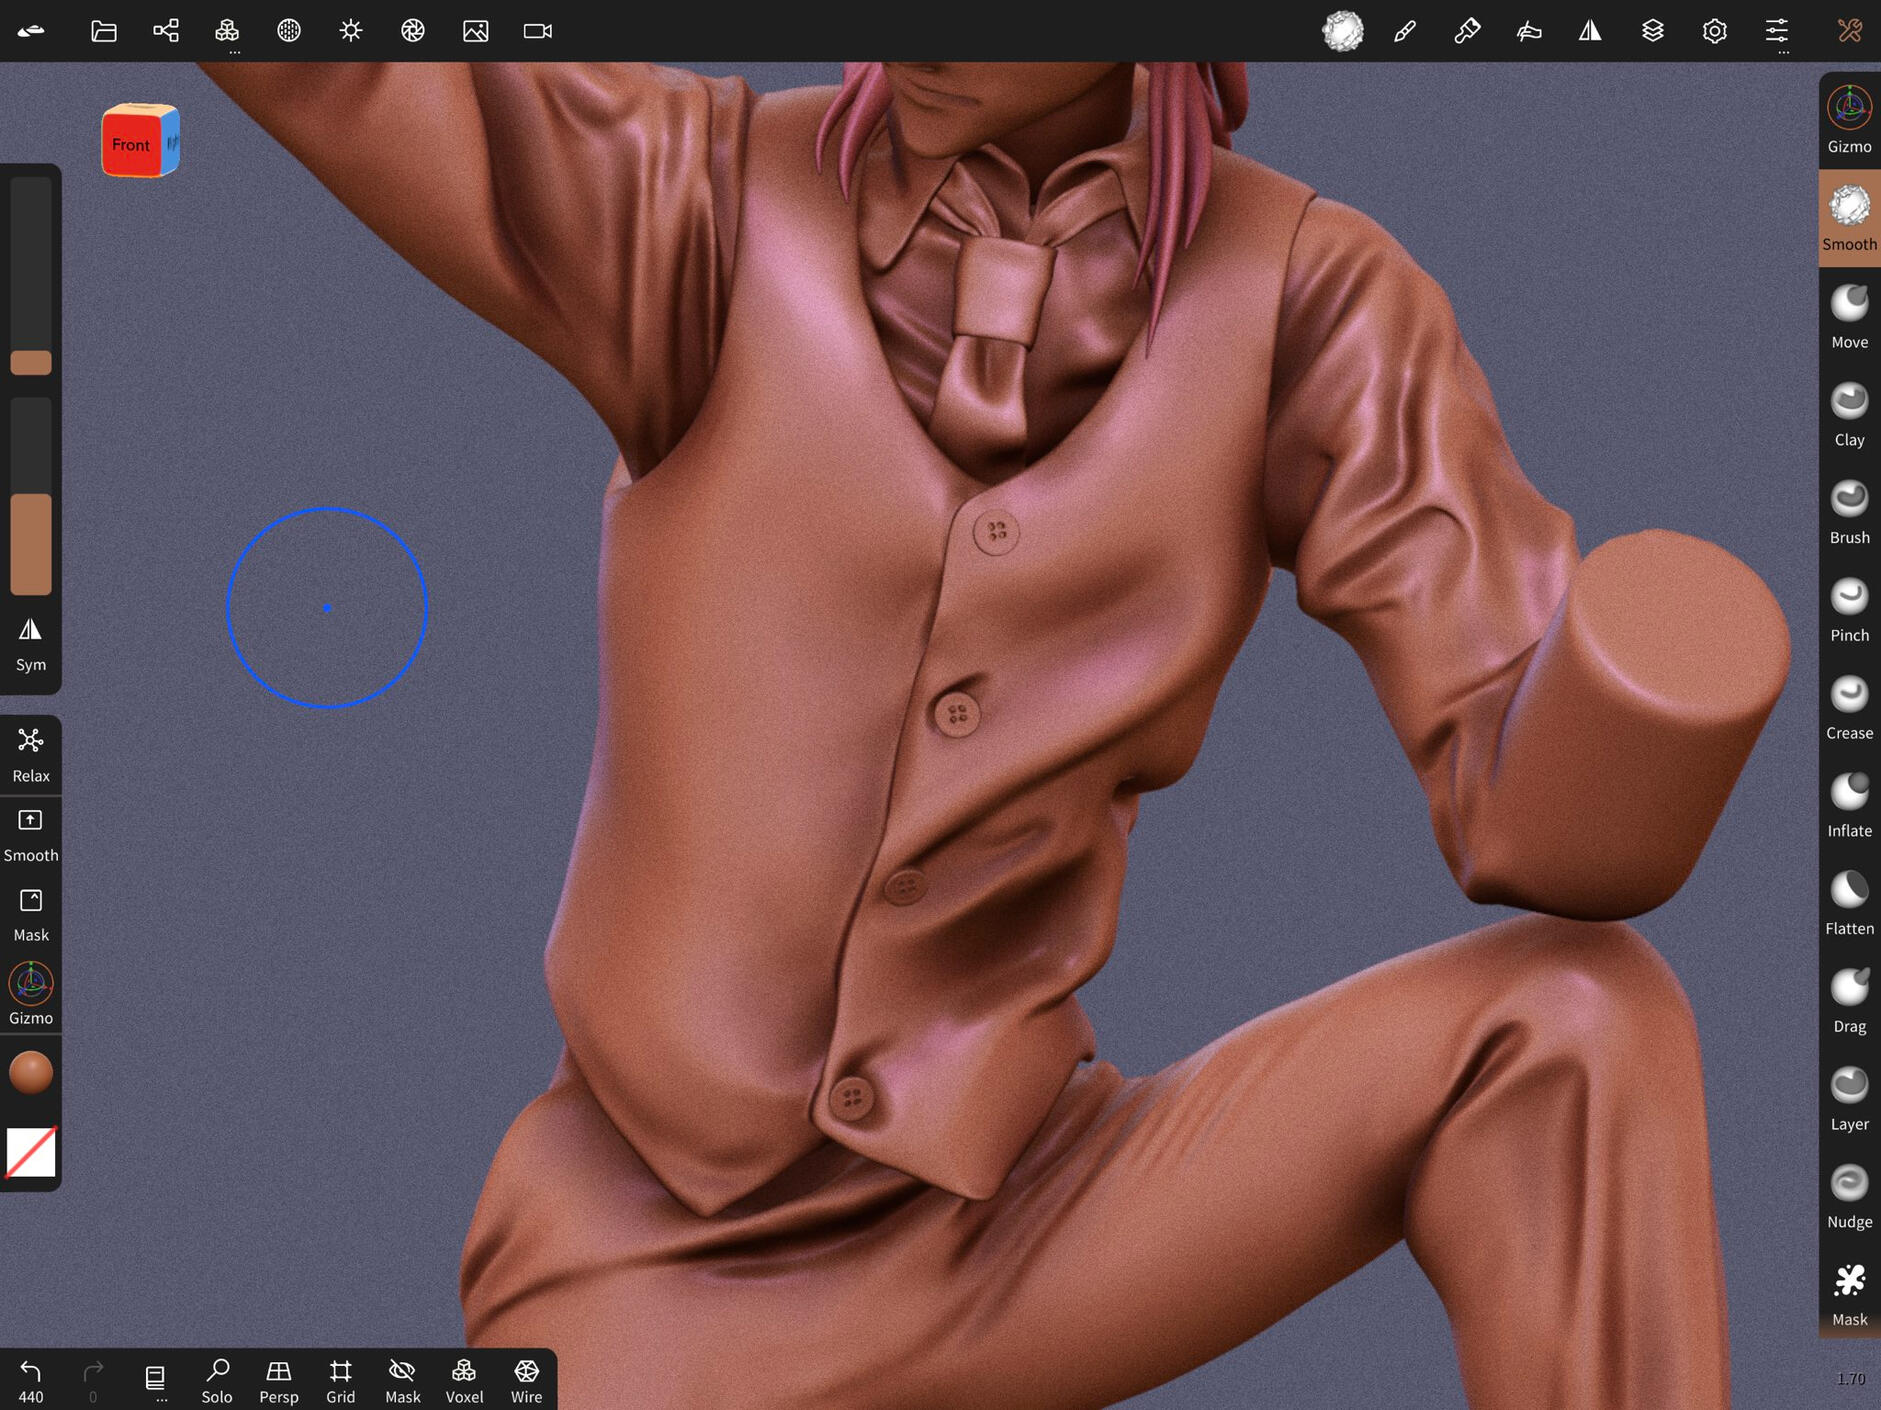Choose the Inflate tool
The image size is (1881, 1410).
click(1848, 805)
